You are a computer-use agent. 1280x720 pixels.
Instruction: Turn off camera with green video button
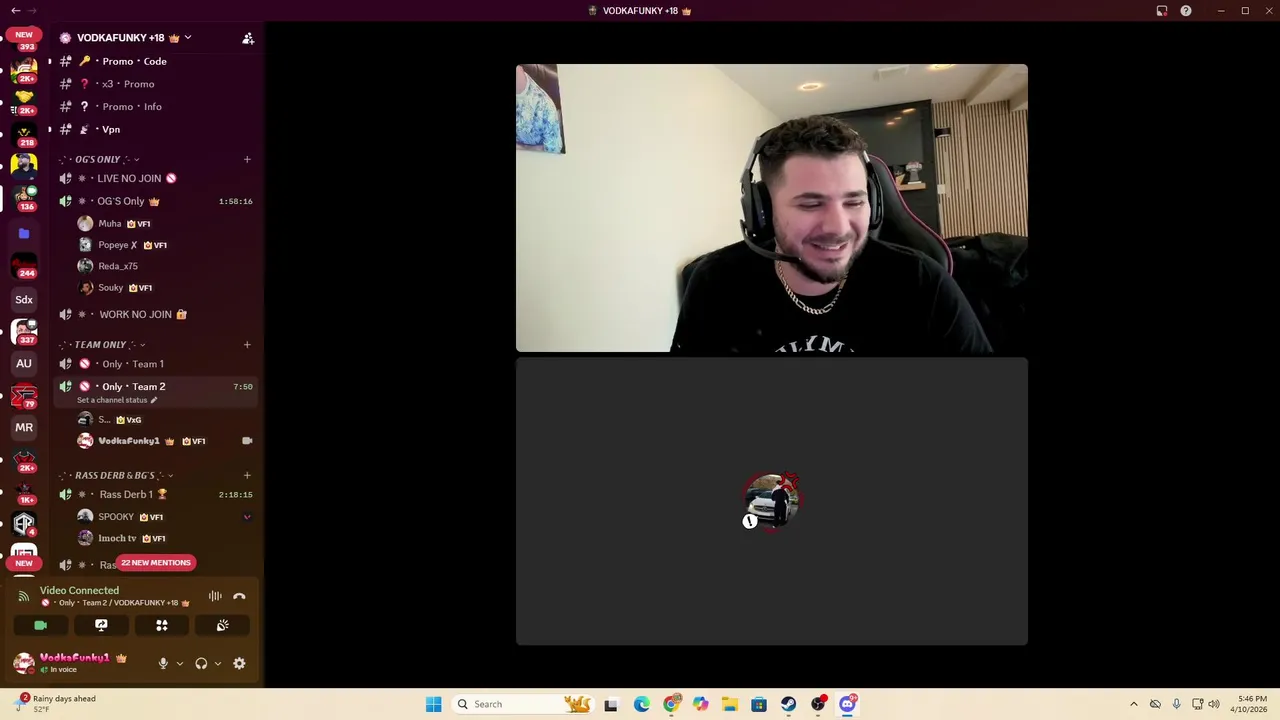pyautogui.click(x=41, y=625)
